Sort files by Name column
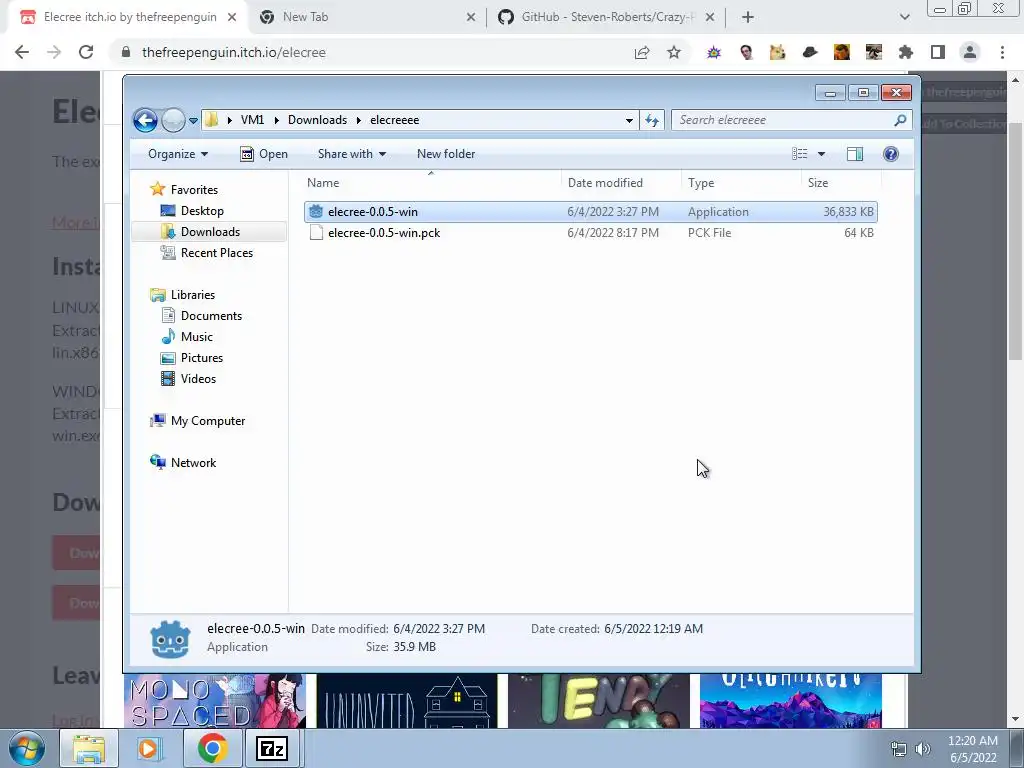This screenshot has height=768, width=1024. click(x=430, y=183)
